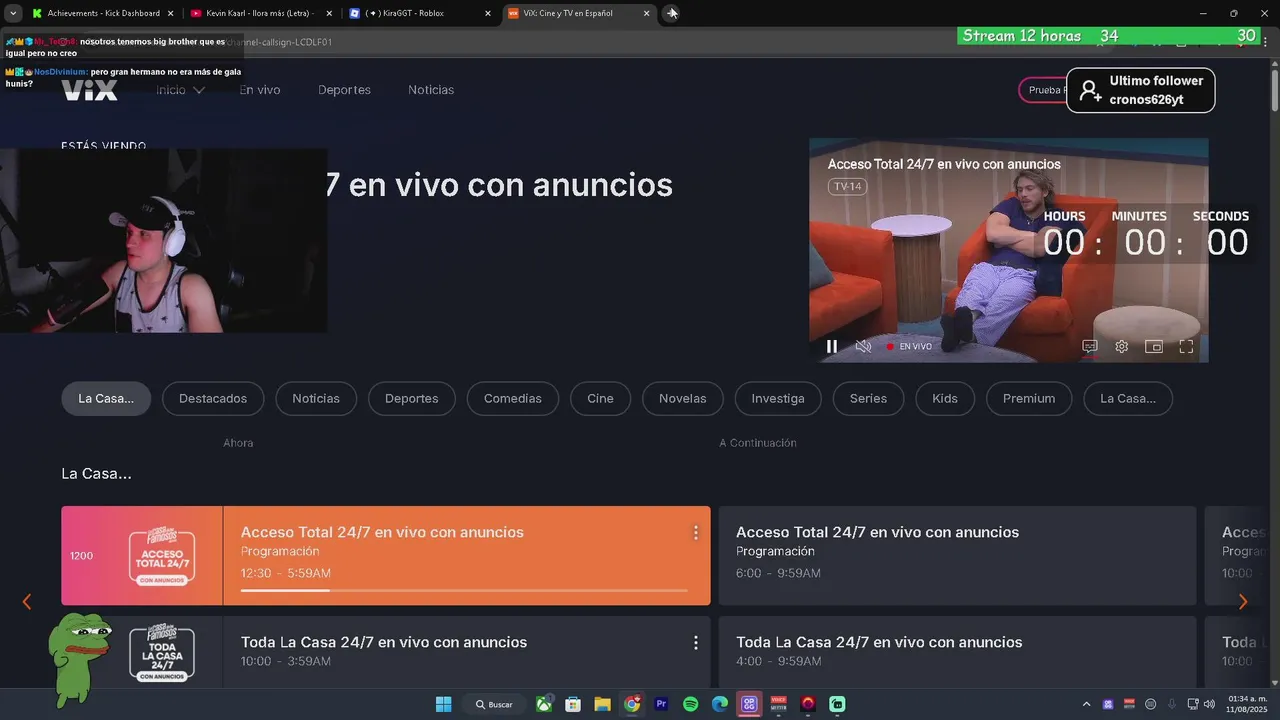Select the Premium category chip
The image size is (1280, 720).
point(1029,398)
